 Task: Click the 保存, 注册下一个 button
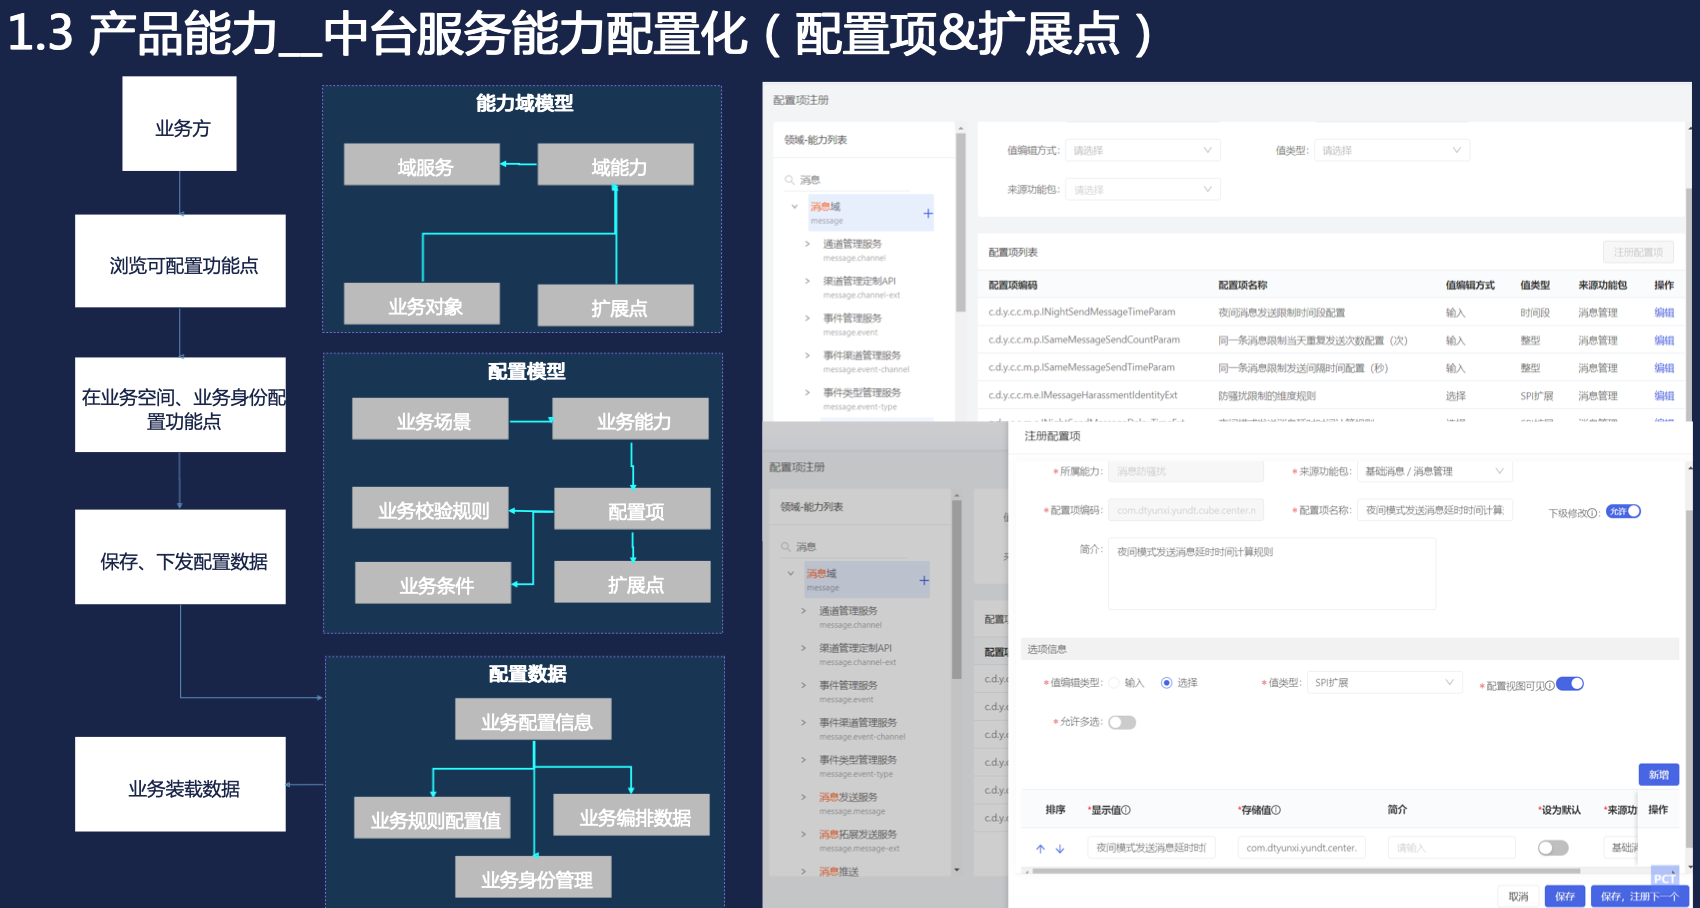click(1640, 897)
